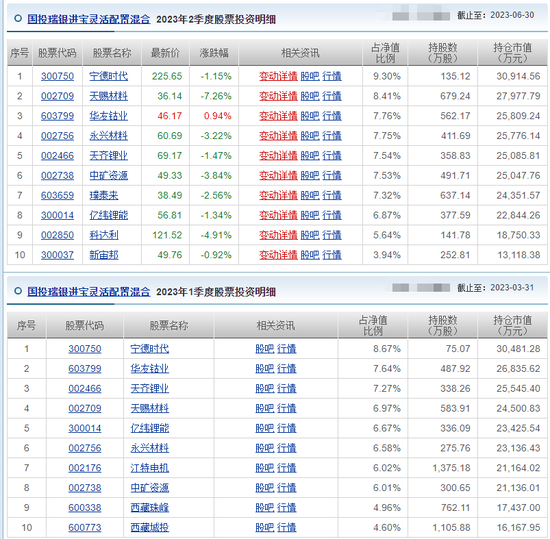Click 变动详情 for 天齐锂业
Image resolution: width=550 pixels, height=539 pixels.
pyautogui.click(x=278, y=156)
